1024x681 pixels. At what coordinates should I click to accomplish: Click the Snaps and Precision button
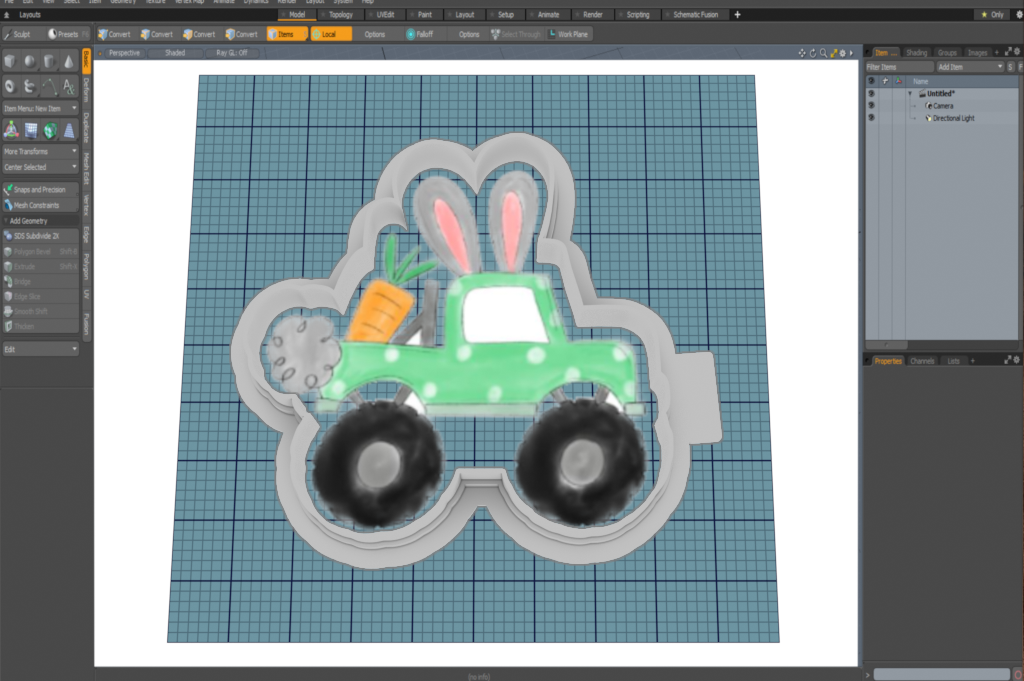click(x=40, y=189)
